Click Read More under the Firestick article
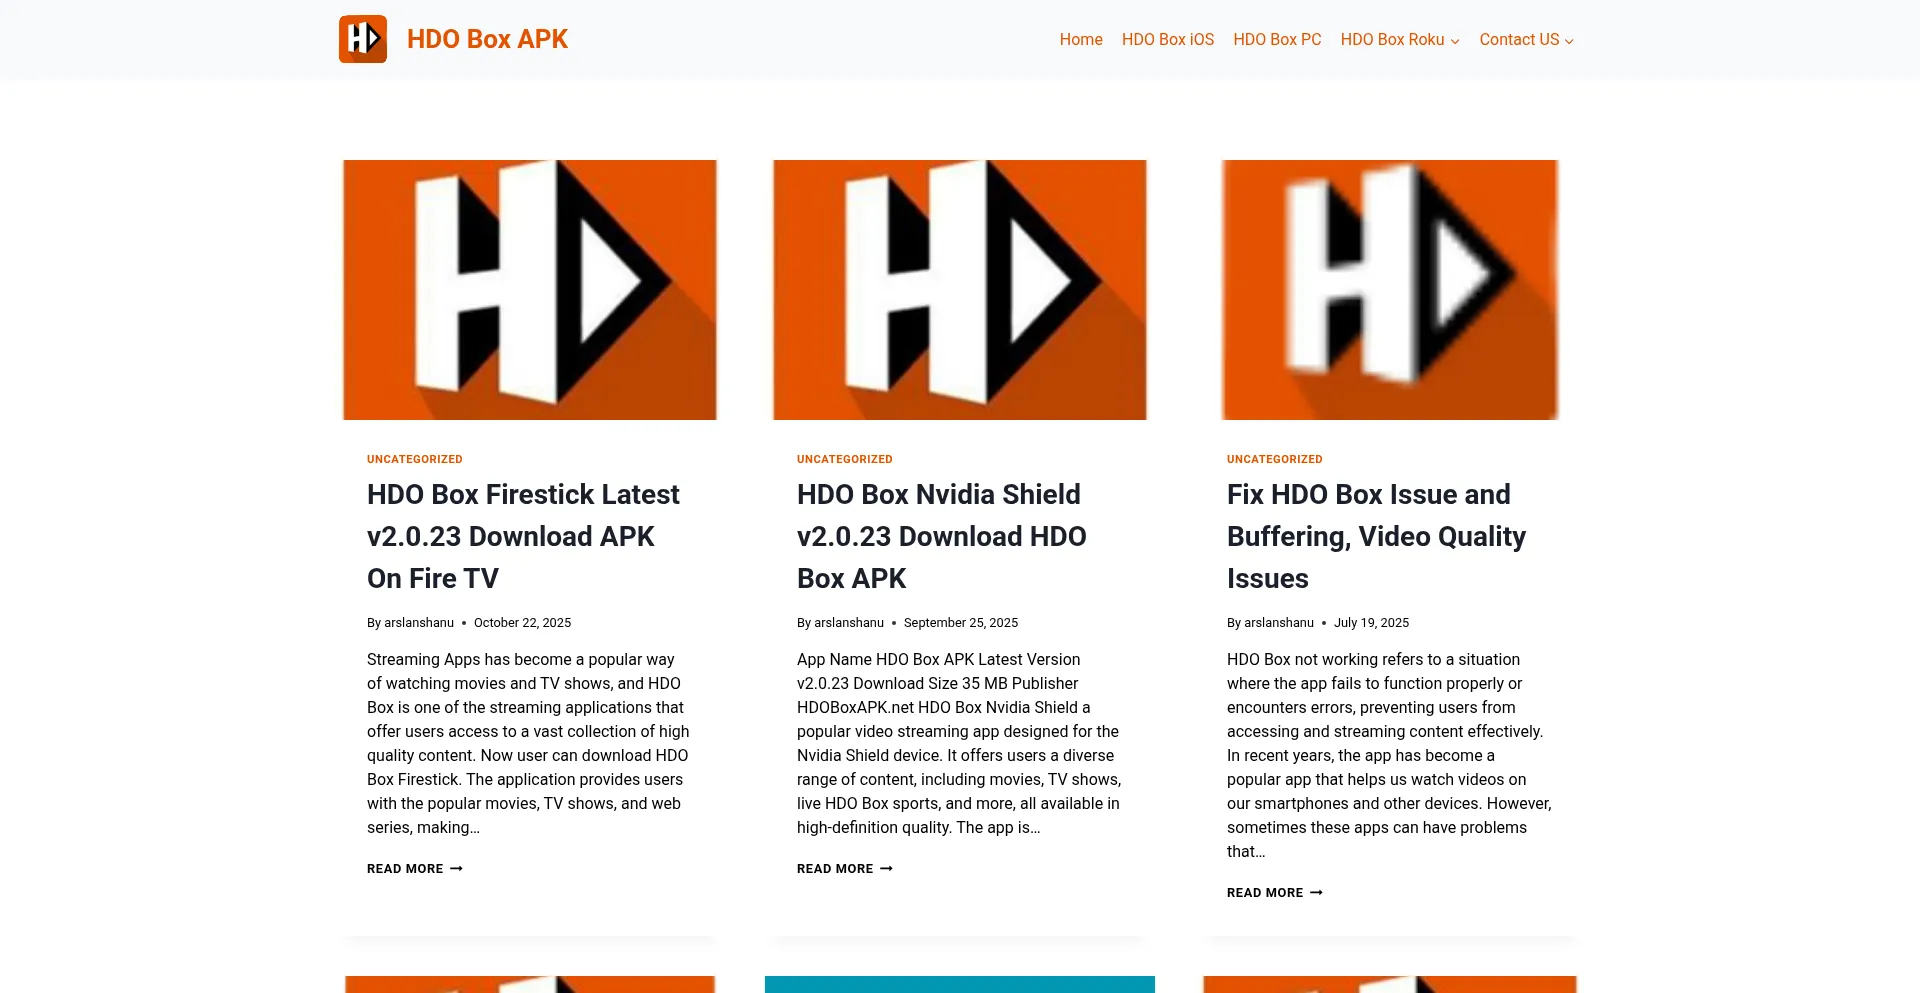The image size is (1920, 993). [x=414, y=869]
